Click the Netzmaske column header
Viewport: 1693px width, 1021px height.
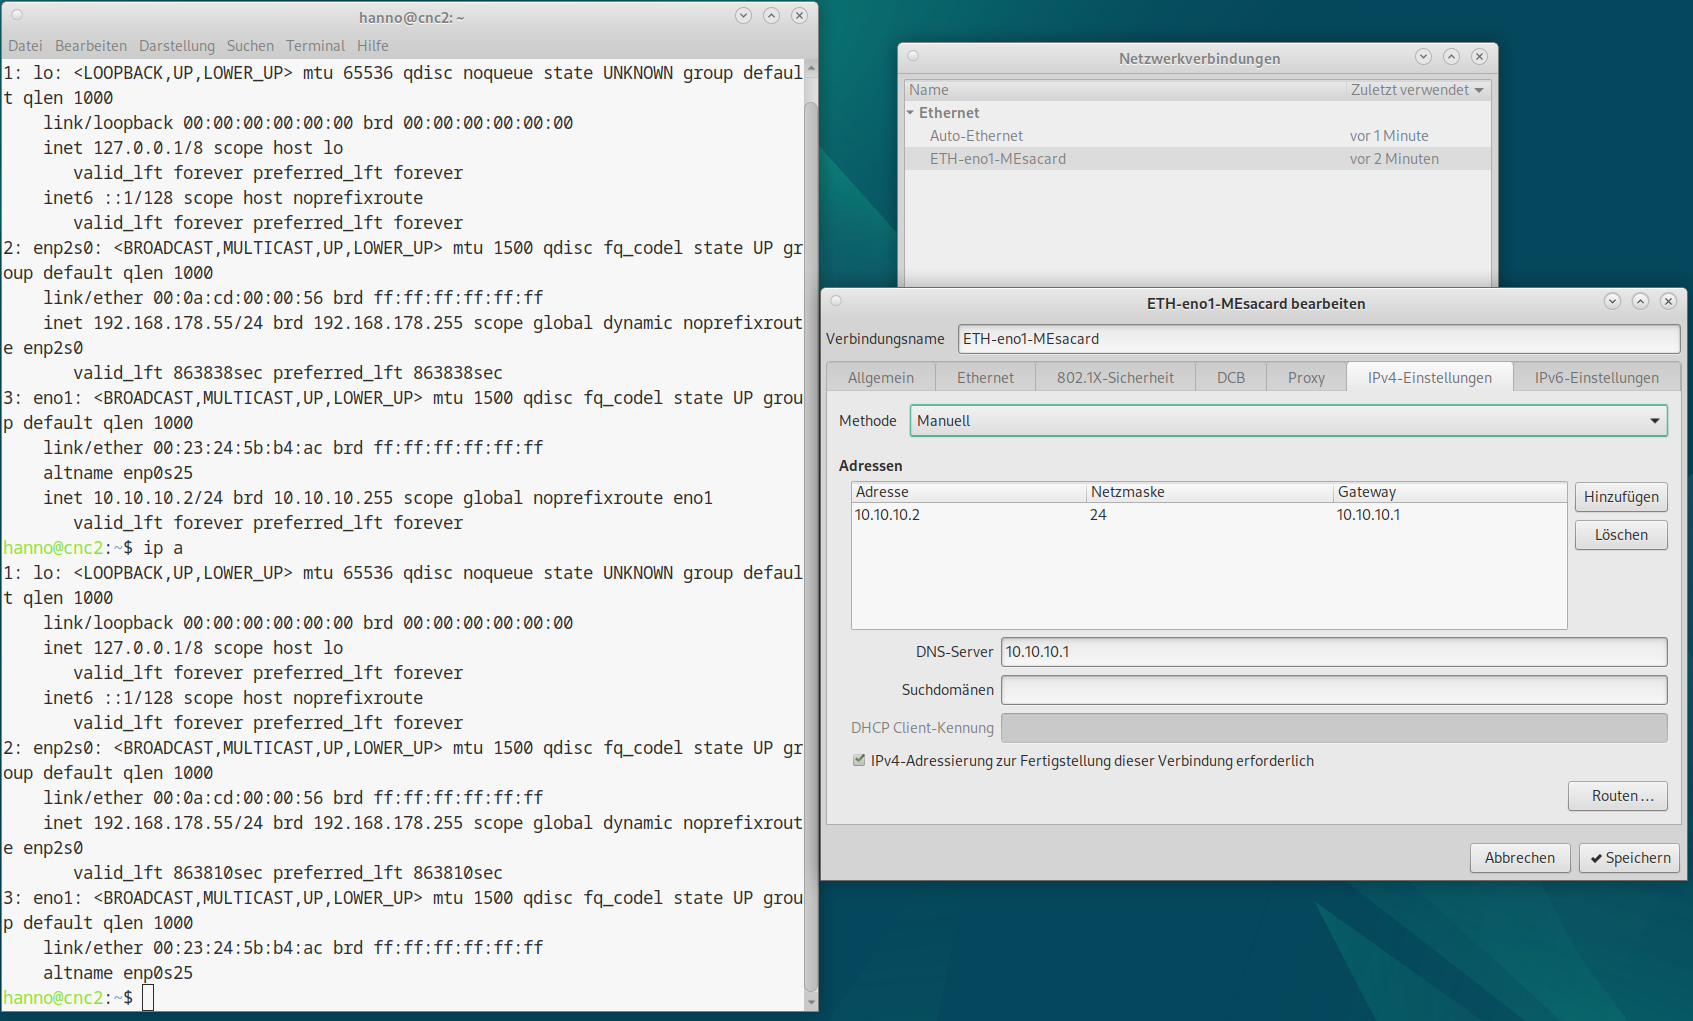(x=1210, y=492)
